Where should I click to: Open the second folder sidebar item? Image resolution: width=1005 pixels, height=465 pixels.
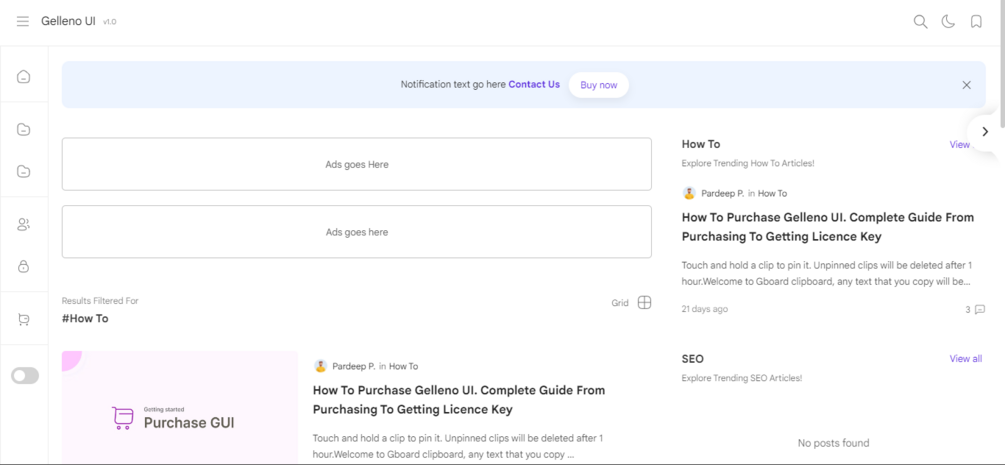pyautogui.click(x=24, y=172)
